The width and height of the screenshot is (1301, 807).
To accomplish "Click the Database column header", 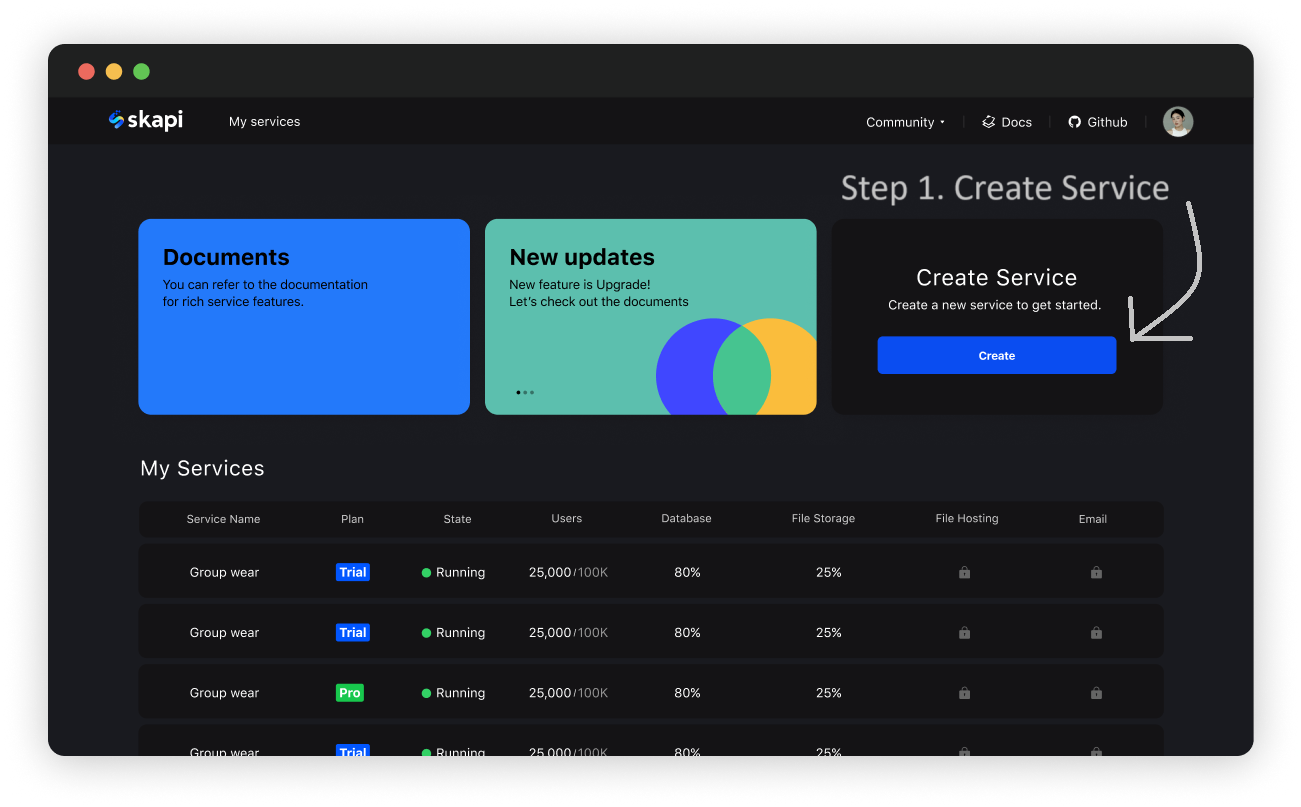I will pos(686,519).
